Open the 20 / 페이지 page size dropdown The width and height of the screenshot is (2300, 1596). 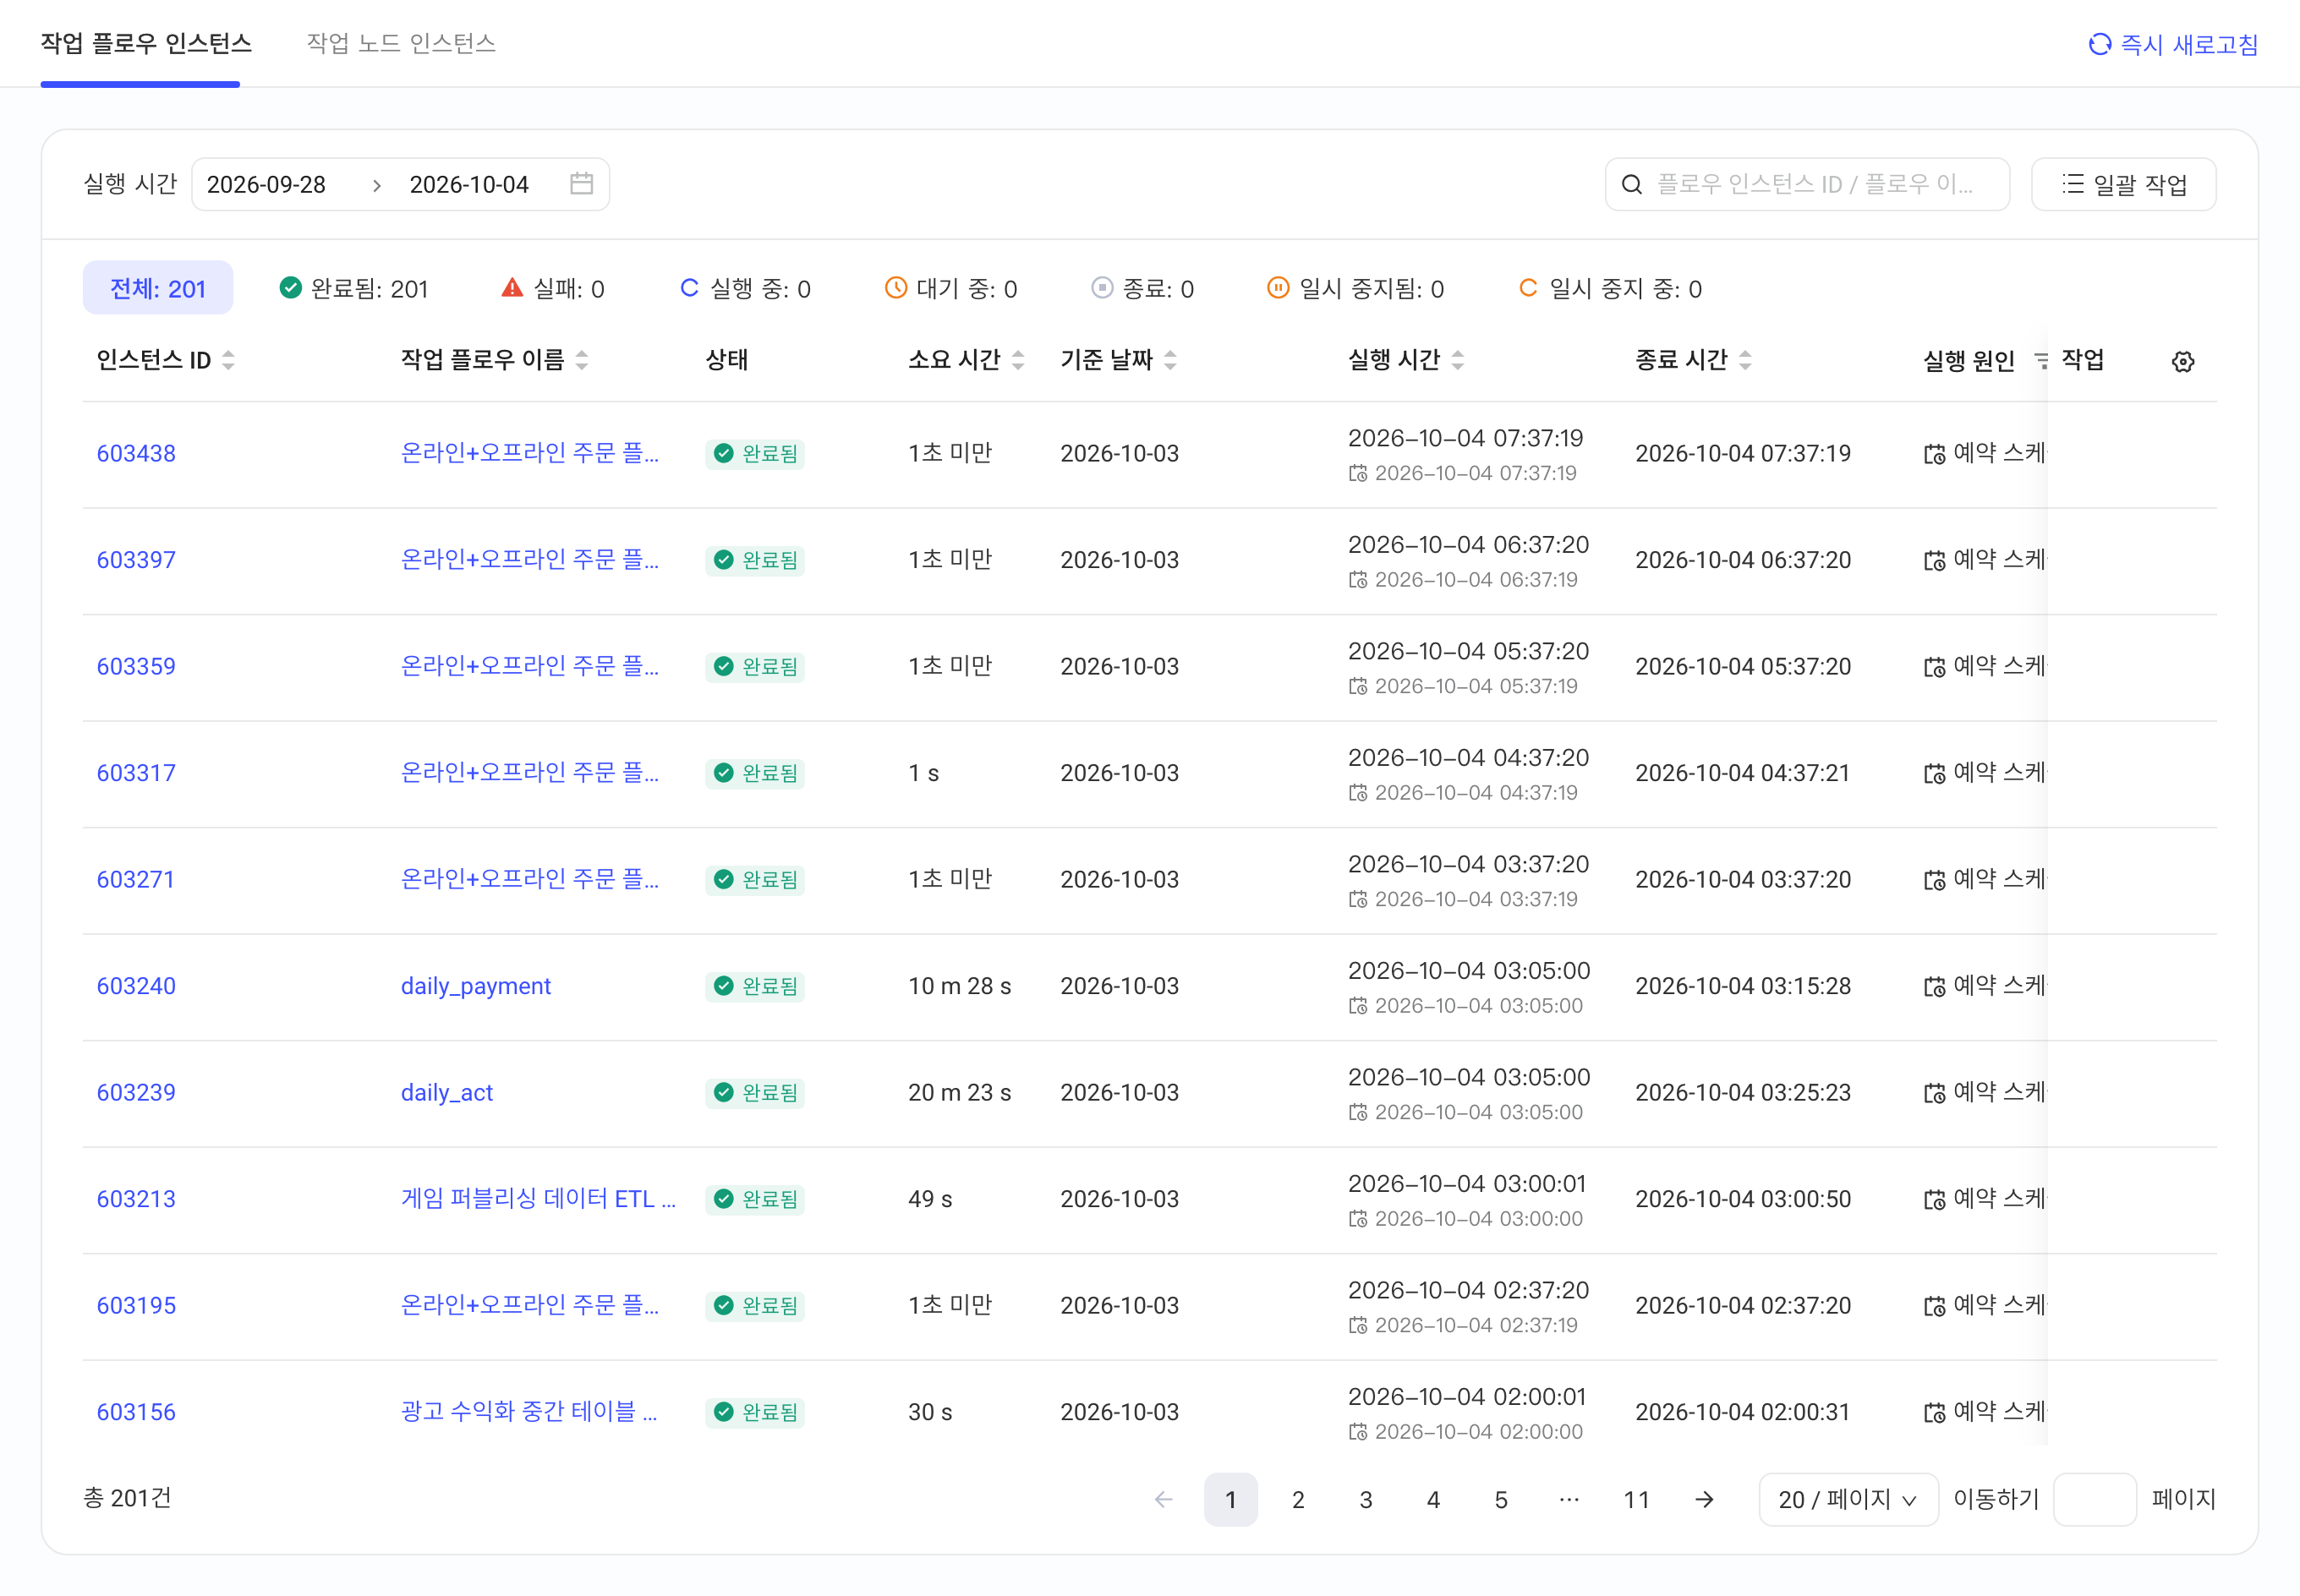click(x=1848, y=1499)
